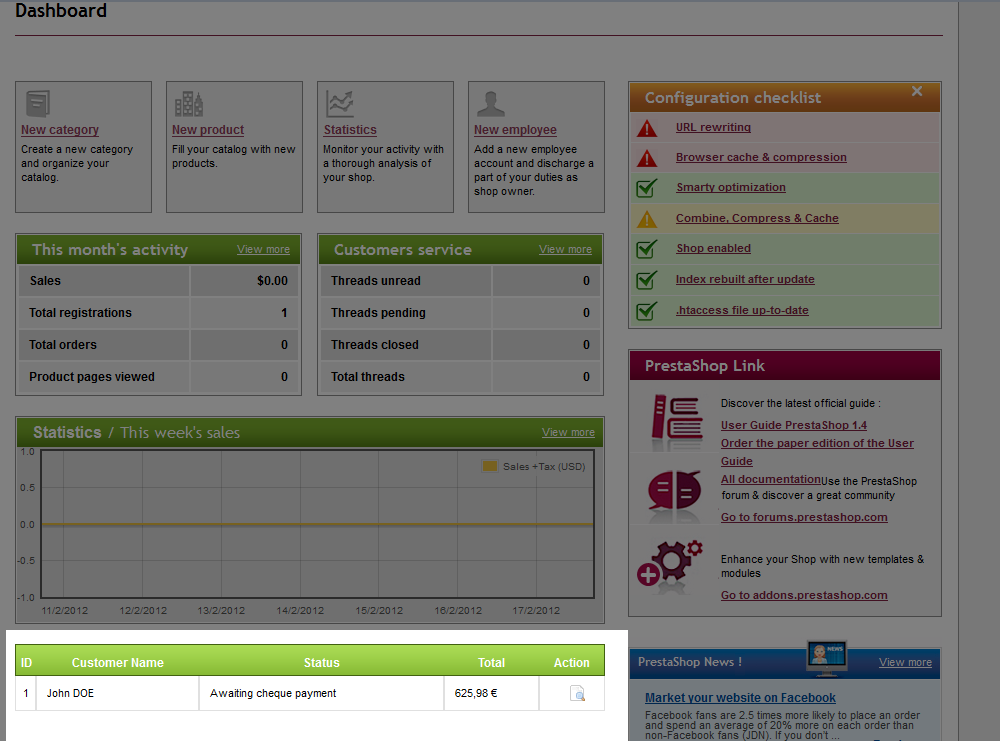
Task: Click the checkmark beside .htaccess file up-to-date
Action: click(647, 310)
